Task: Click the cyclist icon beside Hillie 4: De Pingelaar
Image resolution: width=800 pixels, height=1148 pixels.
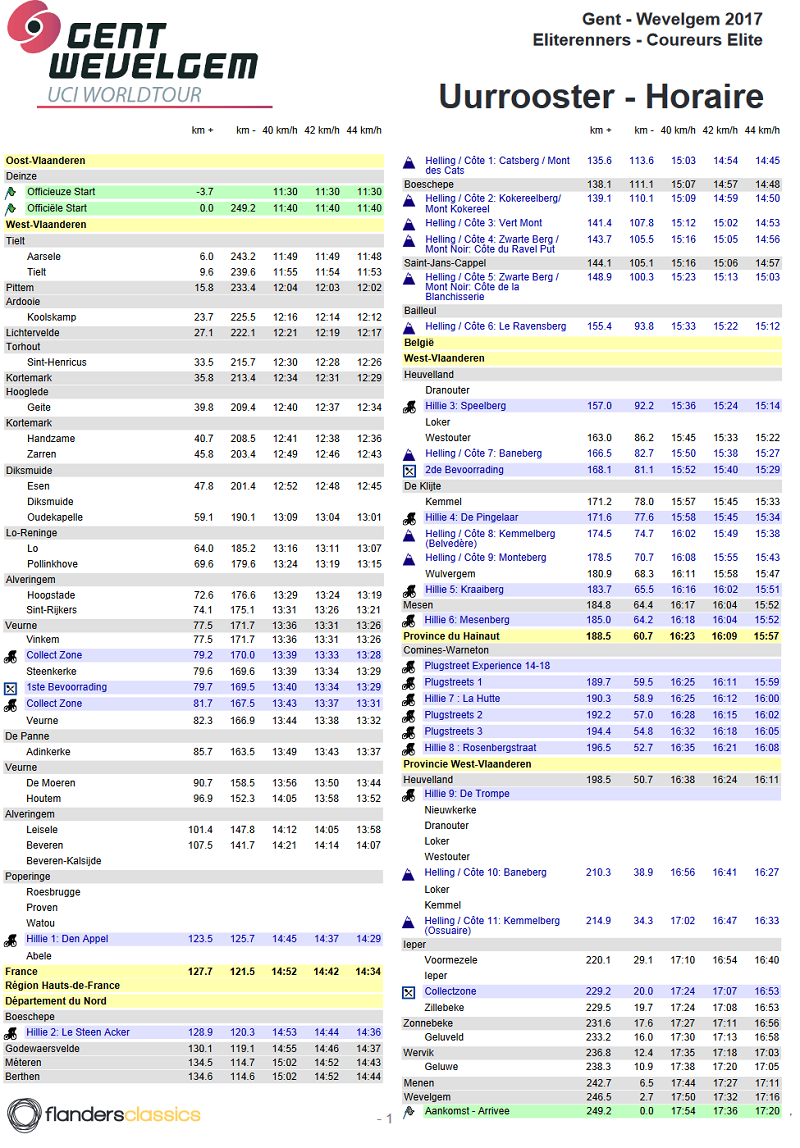Action: click(x=409, y=518)
